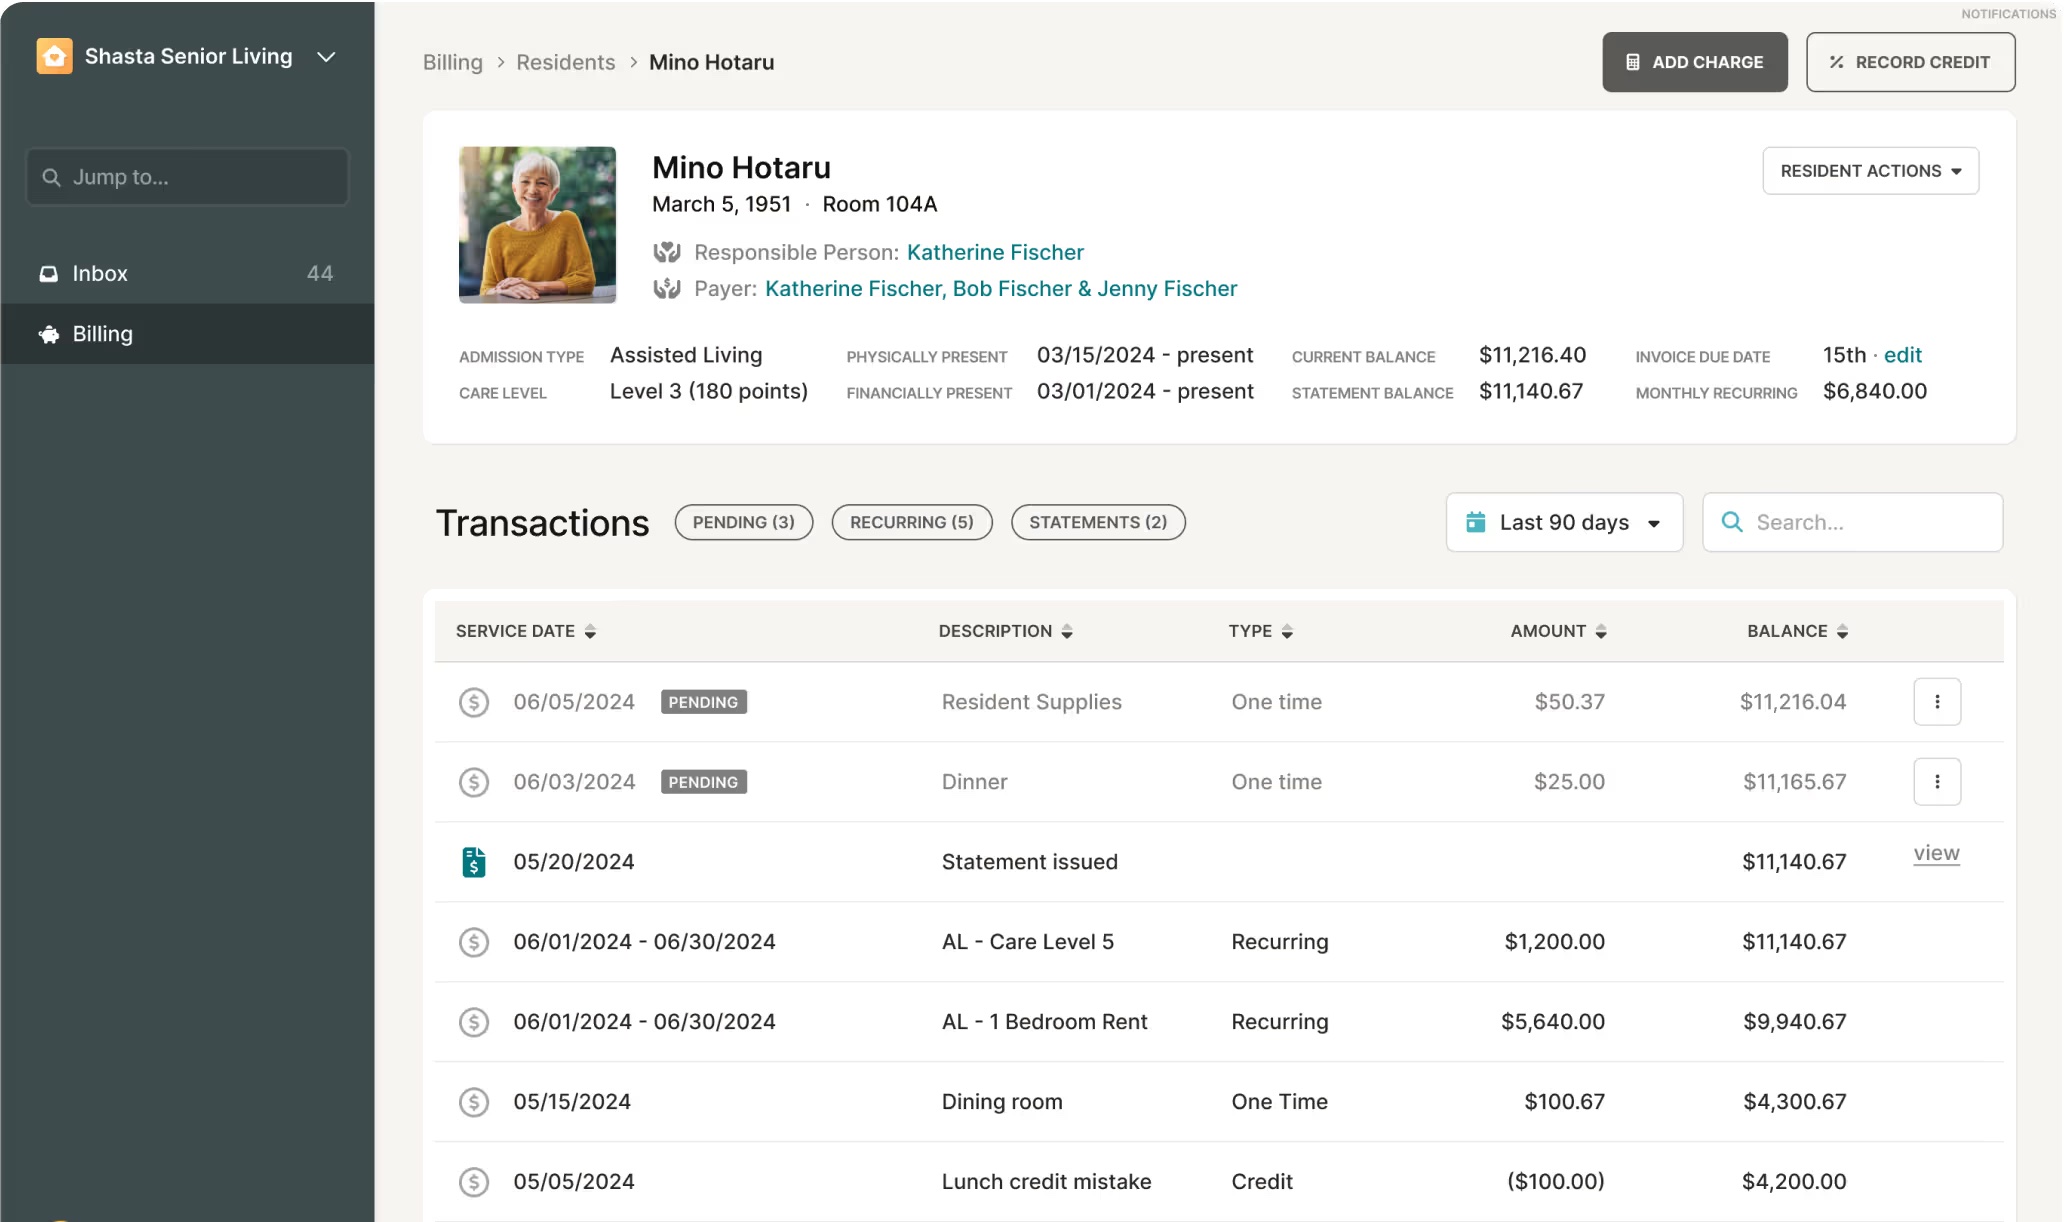The height and width of the screenshot is (1222, 2064).
Task: Click Mino Hotaru's profile photo
Action: click(x=537, y=225)
